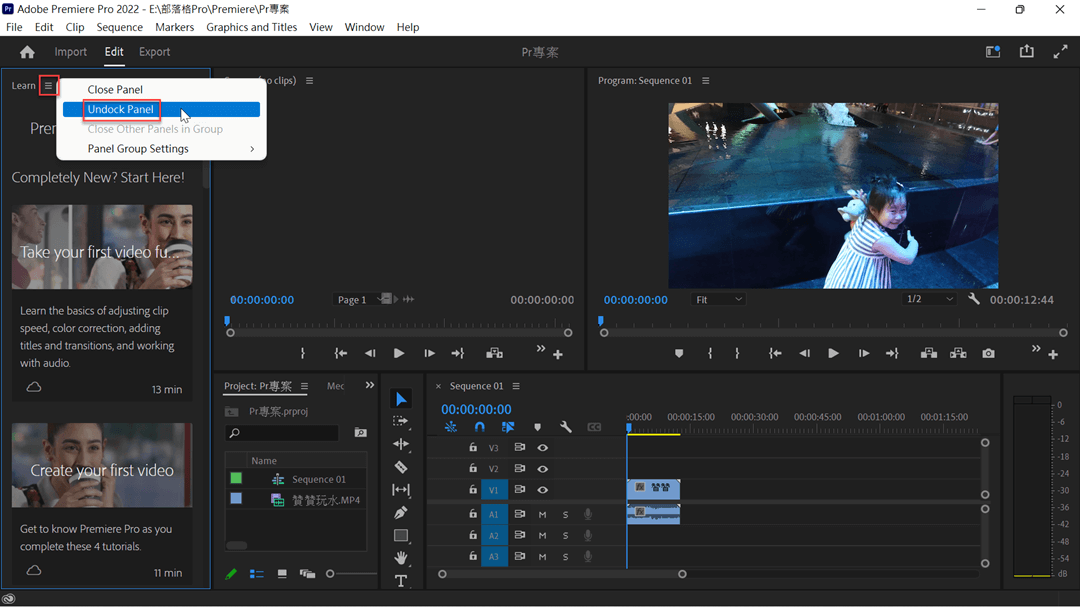The height and width of the screenshot is (607, 1080).
Task: Open Program monitor settings wrench
Action: coord(974,299)
